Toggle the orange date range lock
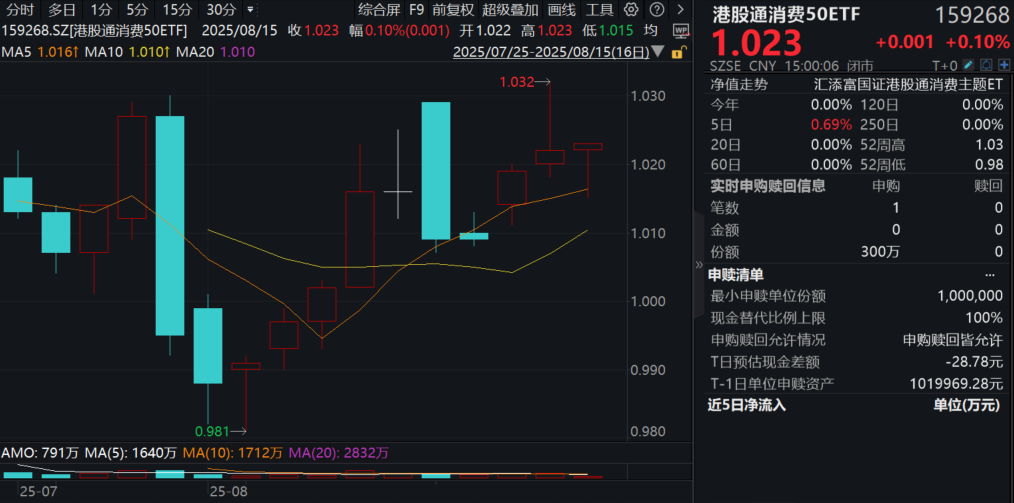 click(679, 50)
